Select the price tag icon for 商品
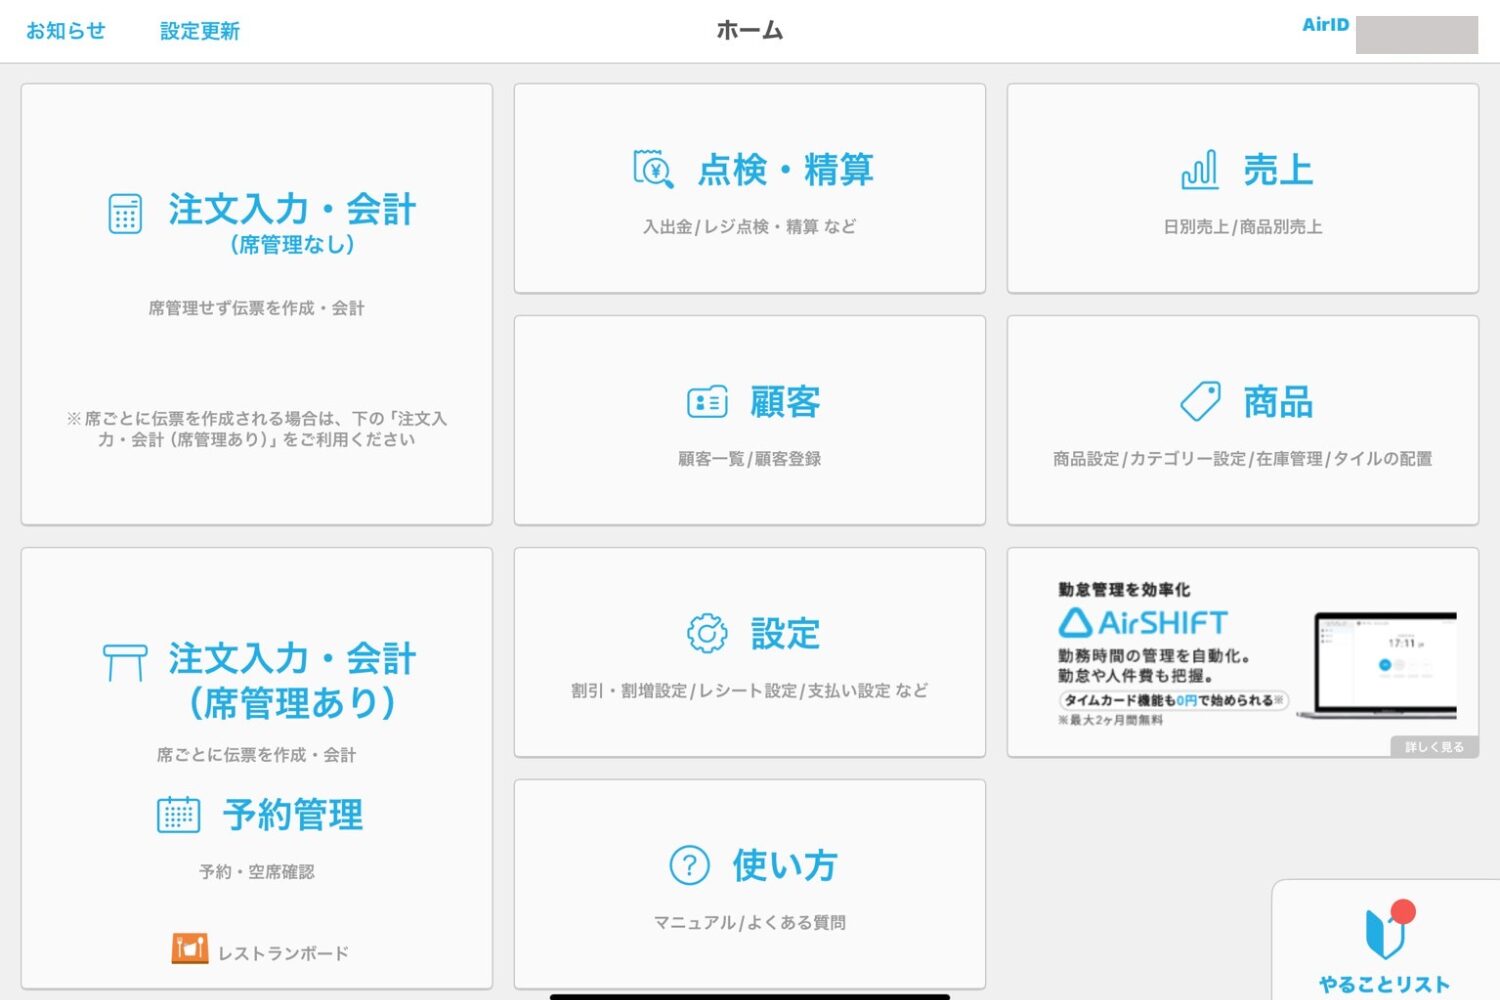This screenshot has width=1500, height=1000. [1202, 402]
